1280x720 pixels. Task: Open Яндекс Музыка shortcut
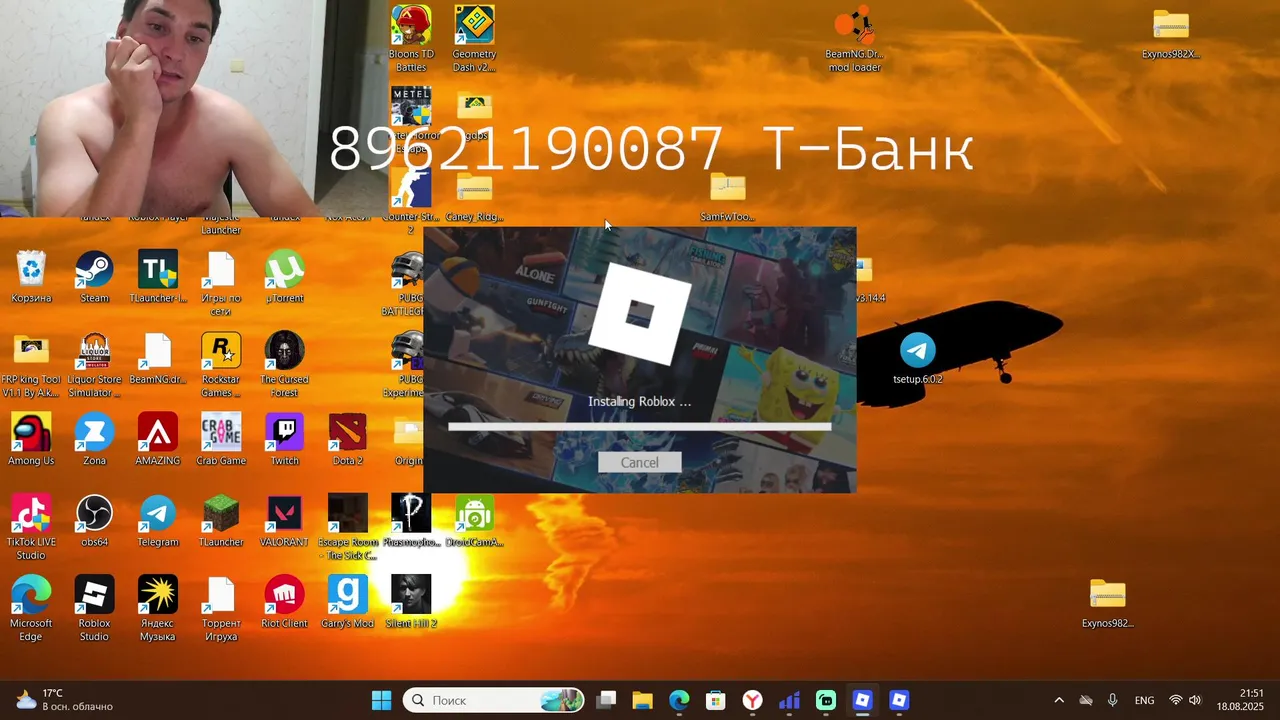(158, 609)
